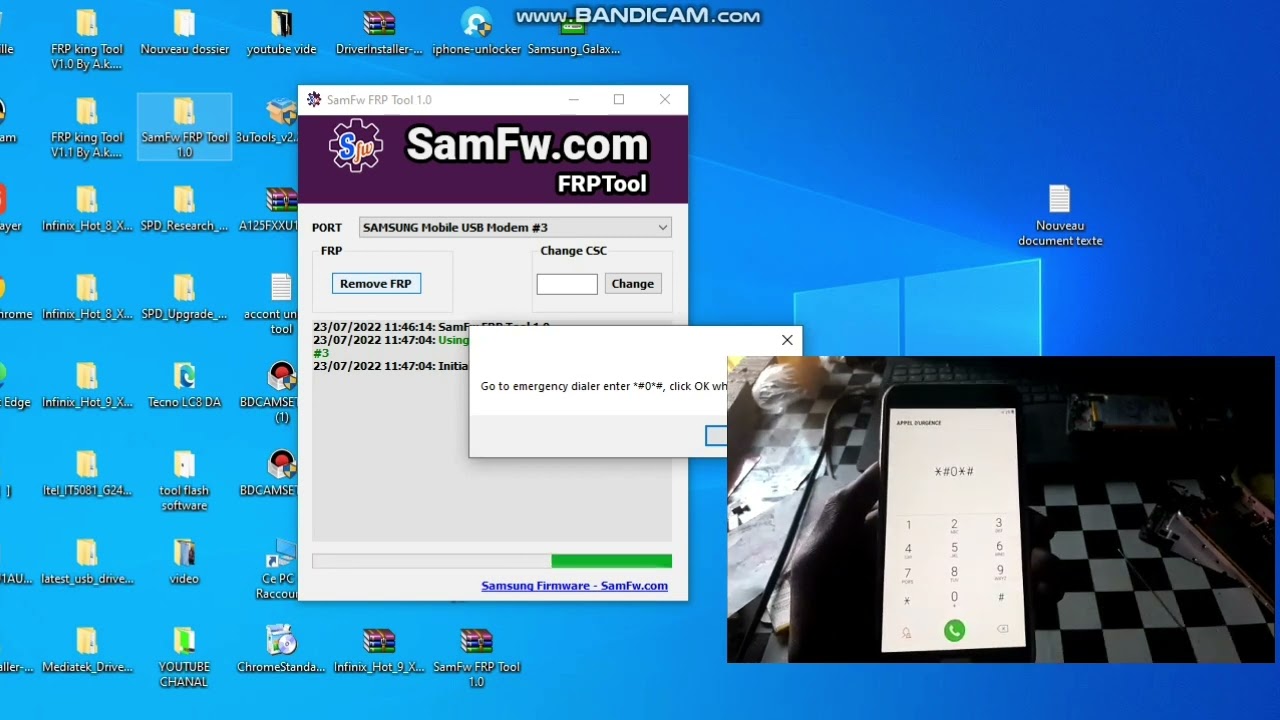This screenshot has height=720, width=1280.
Task: Click the OK button in the dialog
Action: [x=716, y=435]
